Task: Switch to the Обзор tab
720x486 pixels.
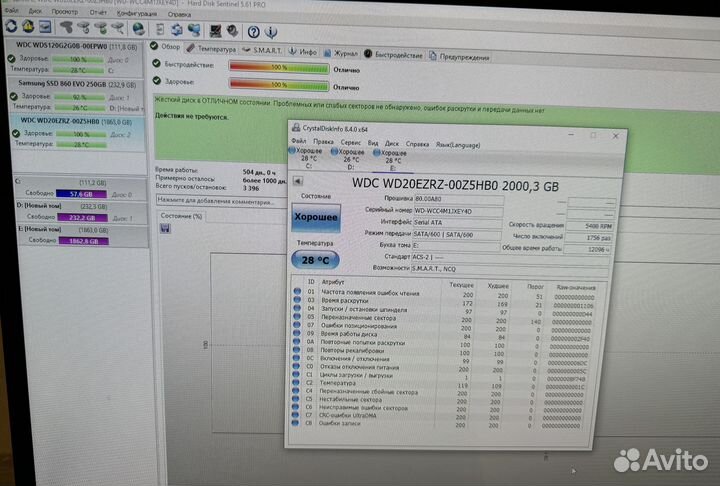Action: 166,46
